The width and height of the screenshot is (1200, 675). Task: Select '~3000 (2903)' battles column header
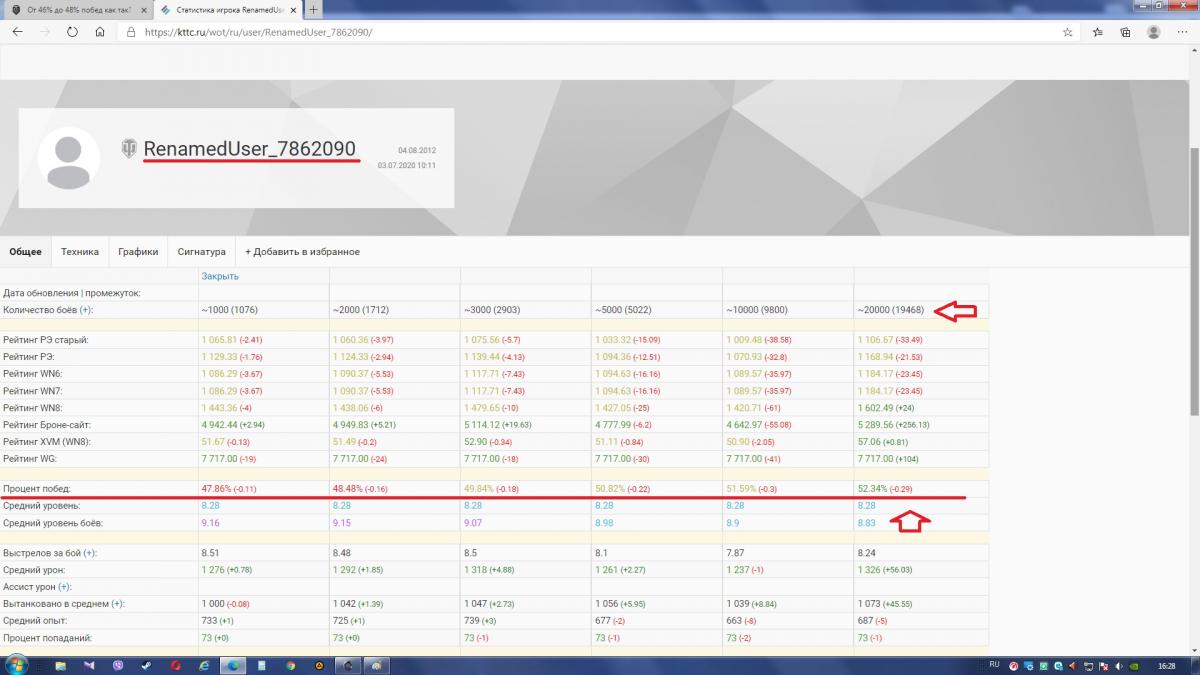pyautogui.click(x=492, y=311)
